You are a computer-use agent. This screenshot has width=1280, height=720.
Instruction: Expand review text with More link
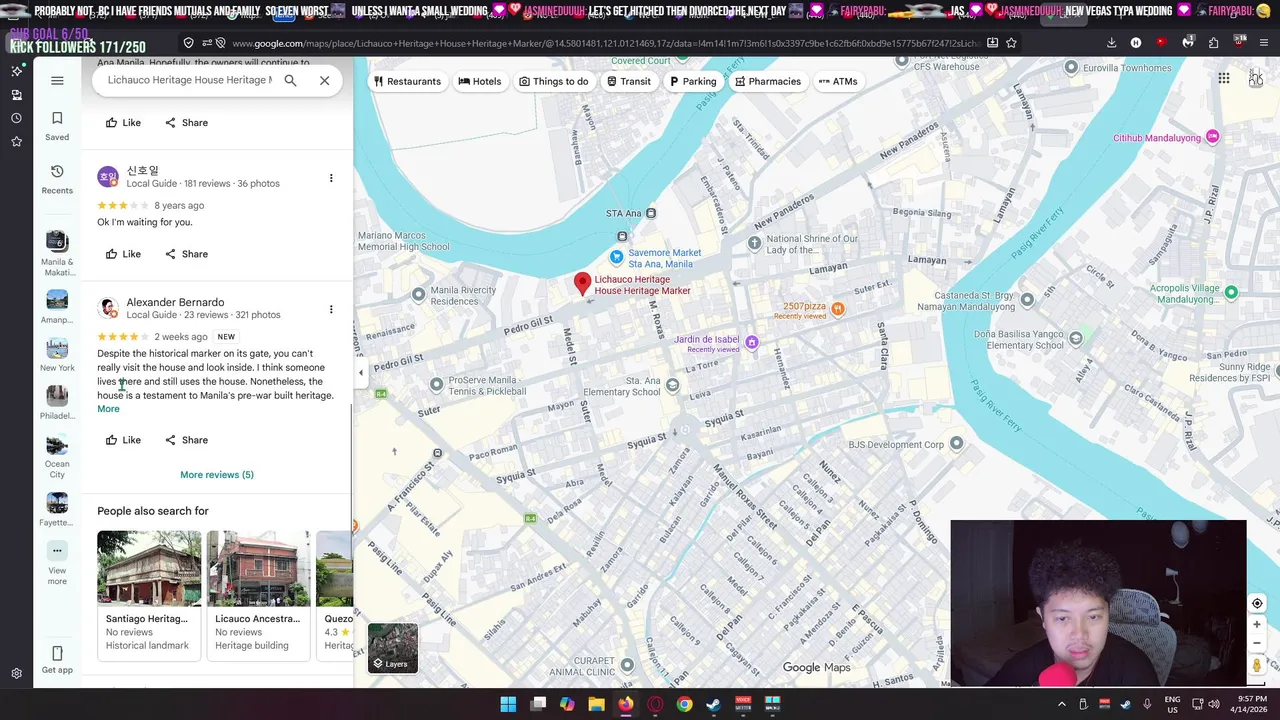point(108,409)
